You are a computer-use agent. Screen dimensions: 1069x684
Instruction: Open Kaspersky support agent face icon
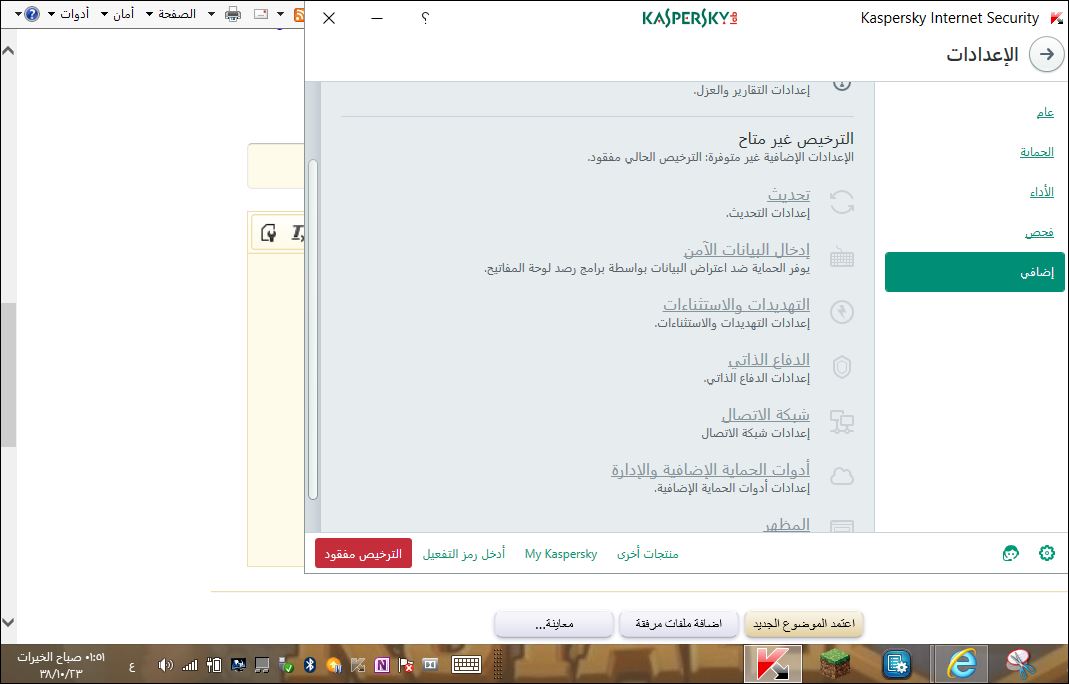[x=1010, y=553]
